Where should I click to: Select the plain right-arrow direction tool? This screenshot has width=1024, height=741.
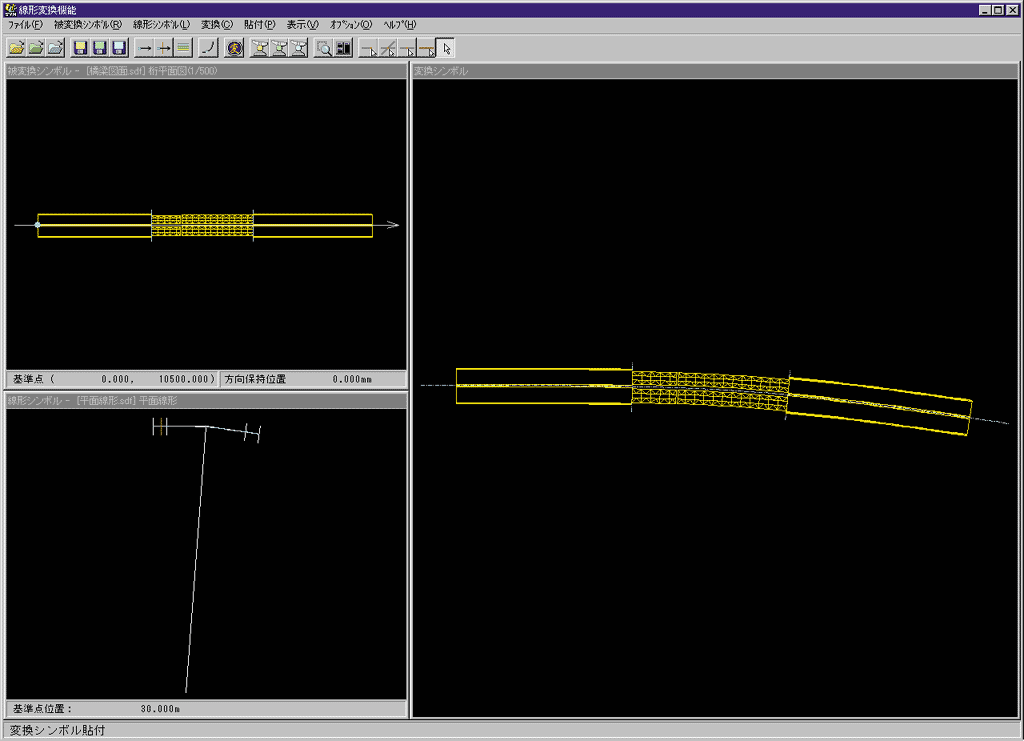(x=145, y=48)
